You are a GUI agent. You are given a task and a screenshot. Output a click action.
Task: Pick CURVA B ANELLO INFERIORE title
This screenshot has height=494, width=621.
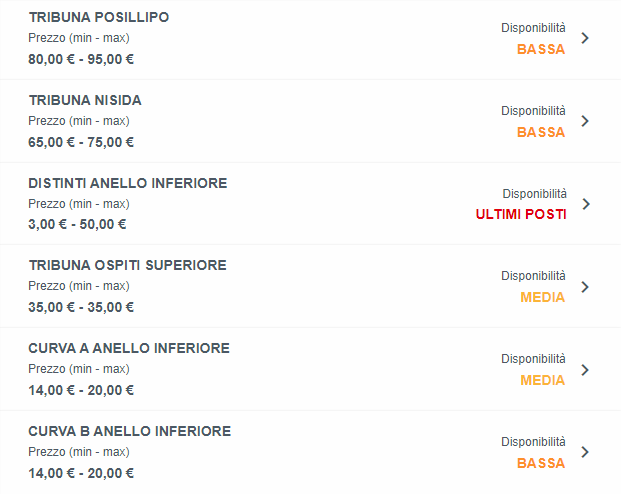(x=130, y=431)
